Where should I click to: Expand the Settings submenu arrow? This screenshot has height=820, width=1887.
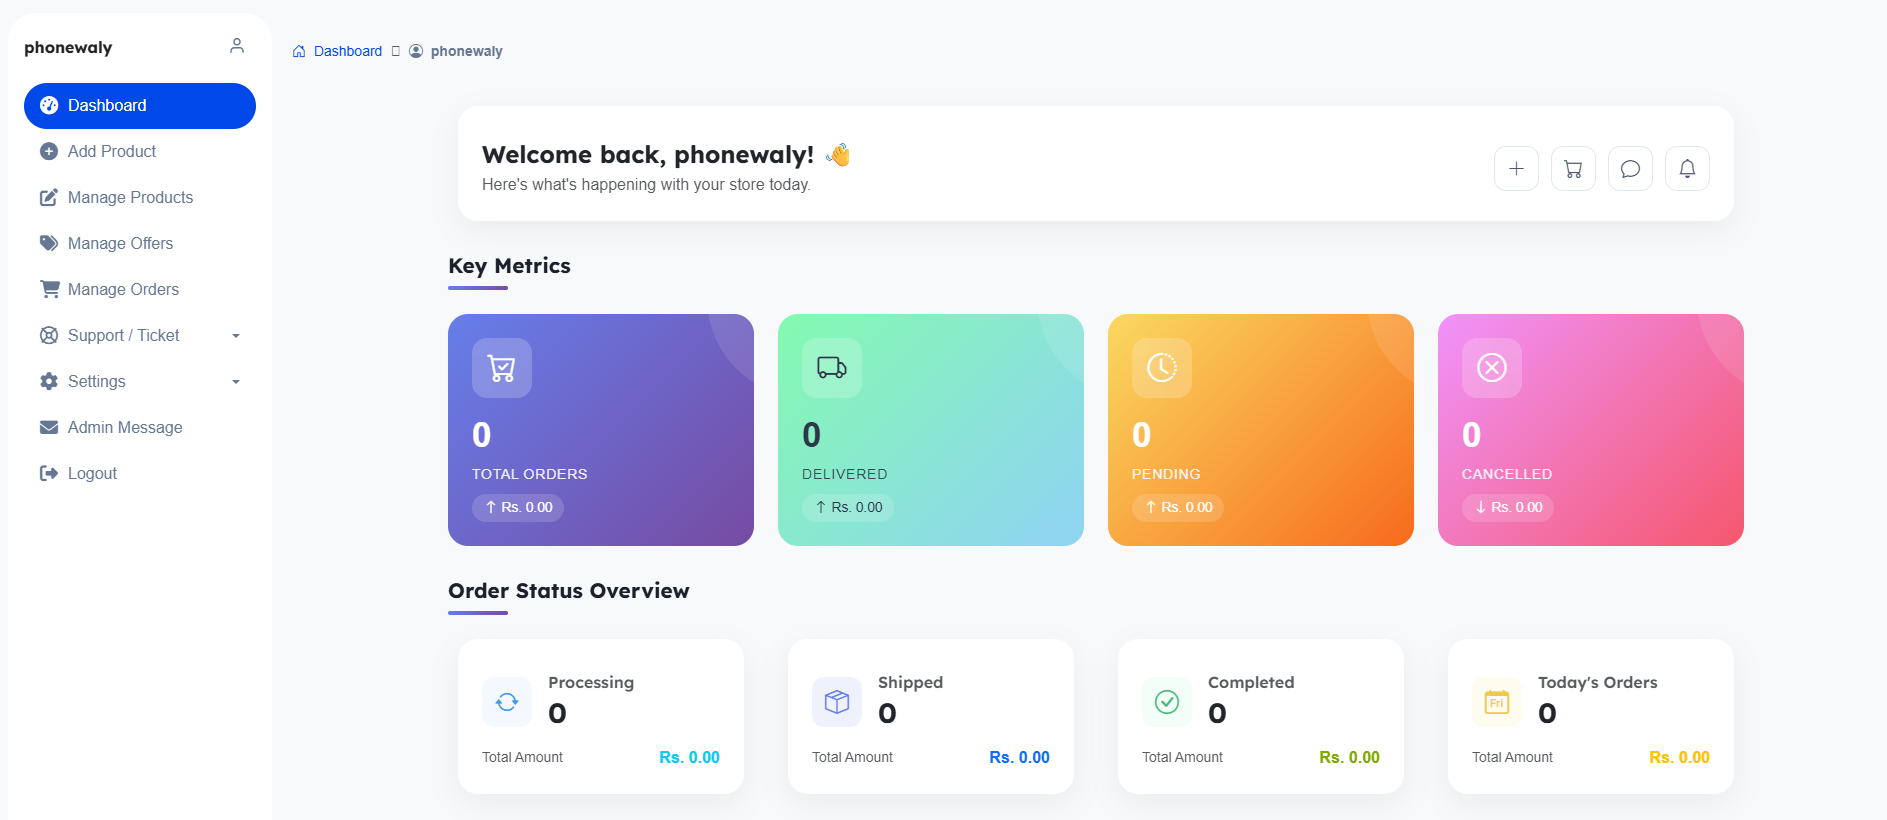point(236,382)
